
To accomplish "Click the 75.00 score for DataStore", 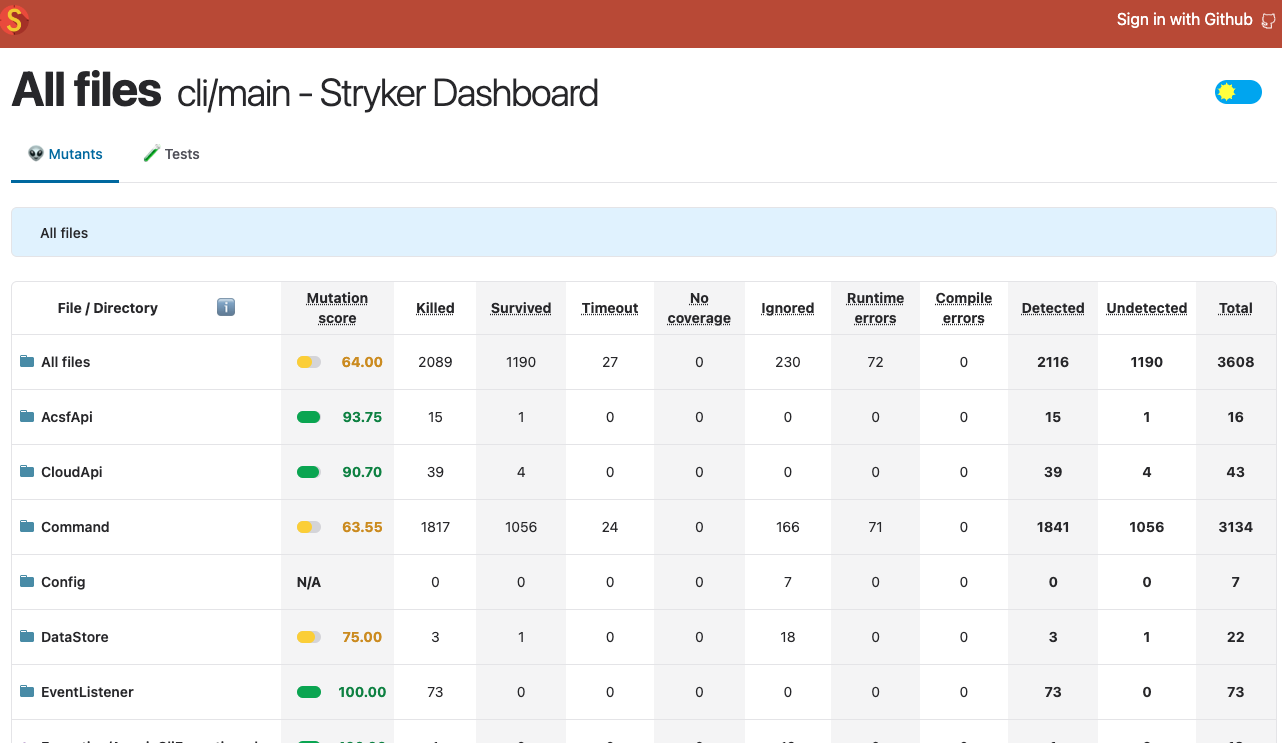I will click(x=362, y=637).
